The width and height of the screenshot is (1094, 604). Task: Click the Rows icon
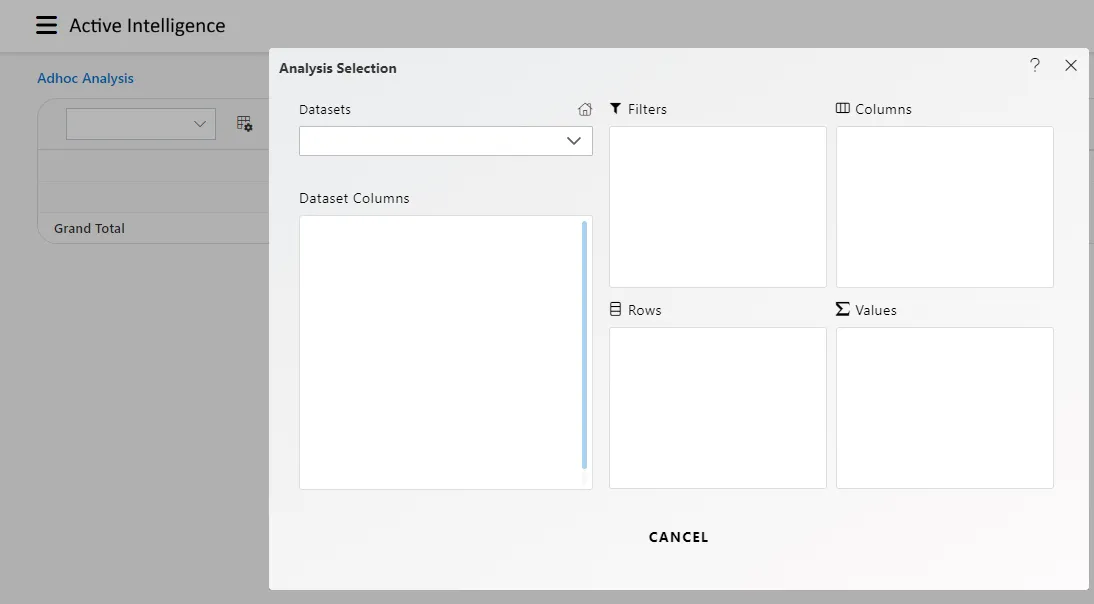[x=615, y=309]
